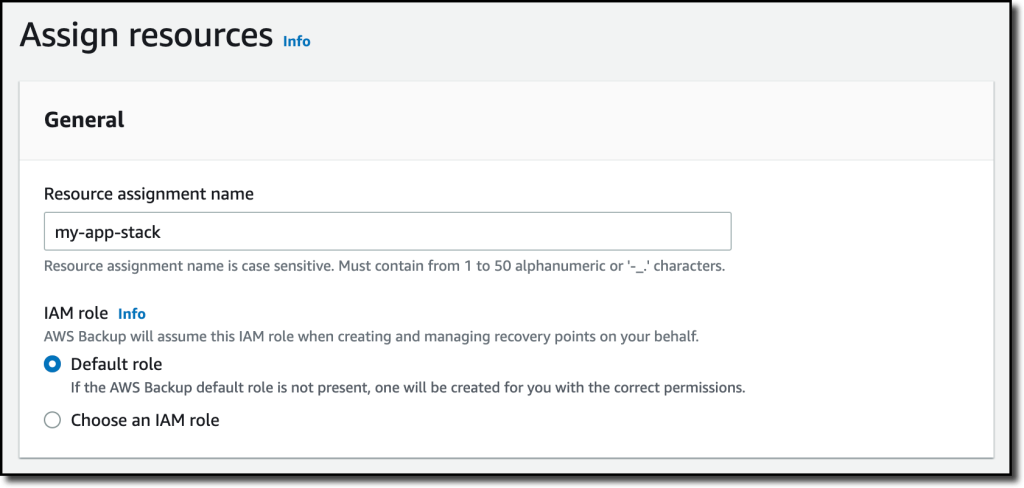
Task: Open the Info link next to IAM role
Action: pos(131,314)
